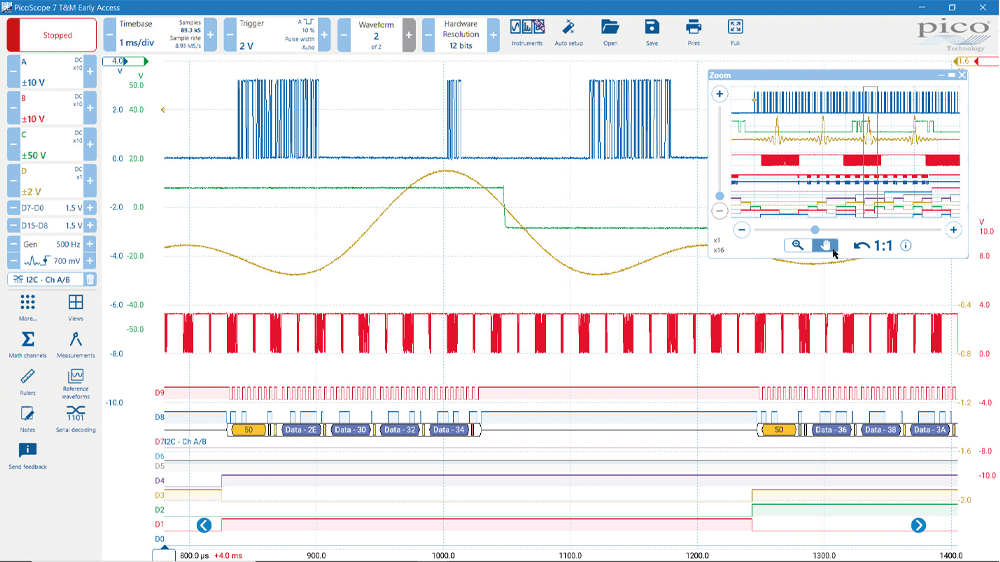
Task: Select the magnifier zoom-selection tool
Action: [x=797, y=245]
